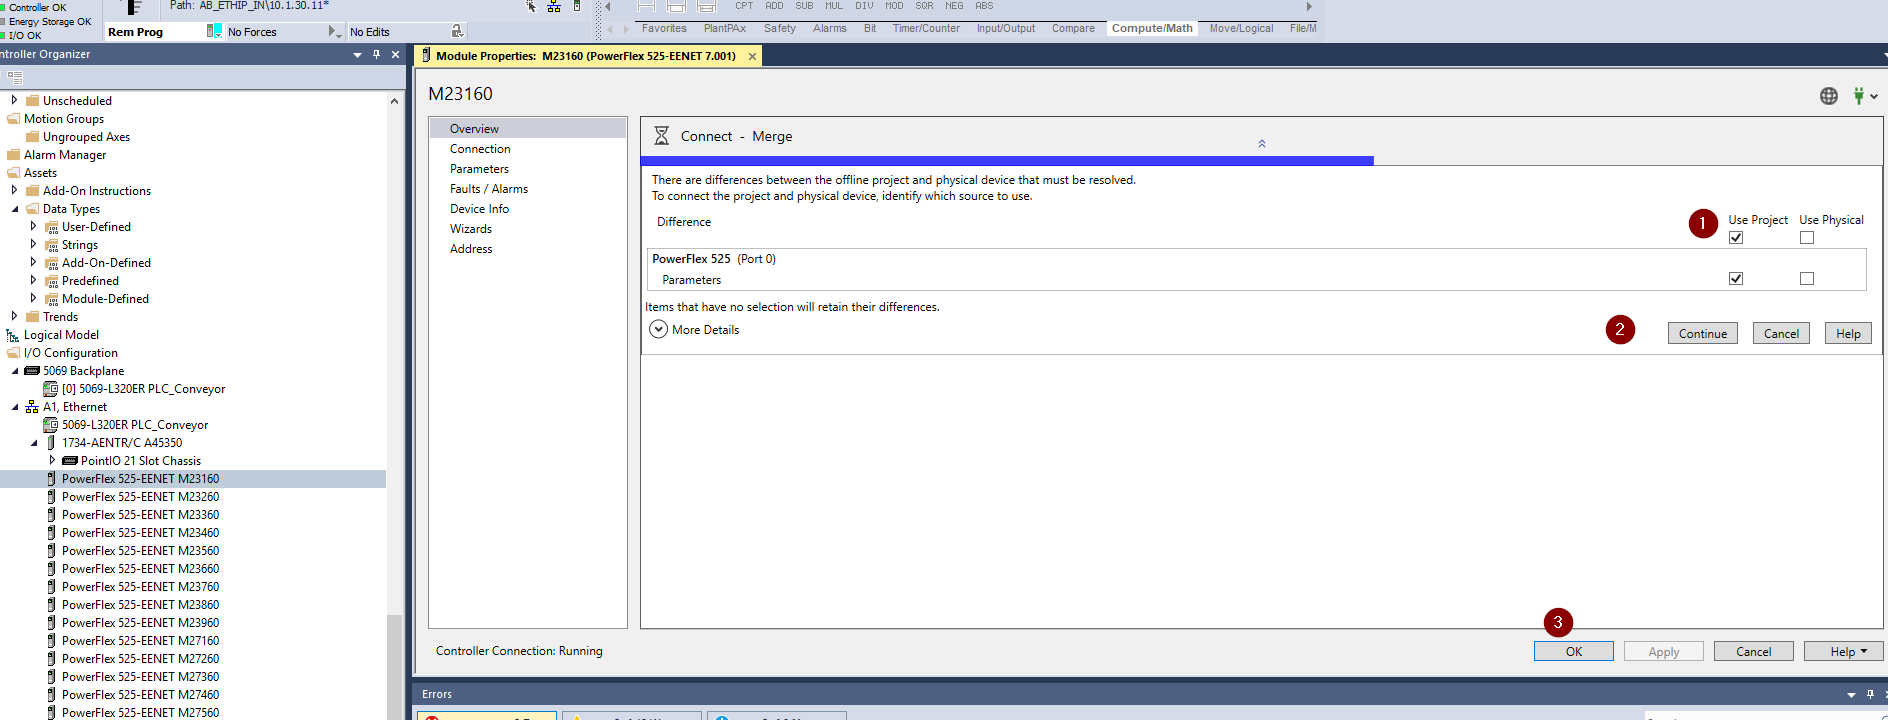The image size is (1888, 720).
Task: Toggle Use Project for Parameters row
Action: (1736, 279)
